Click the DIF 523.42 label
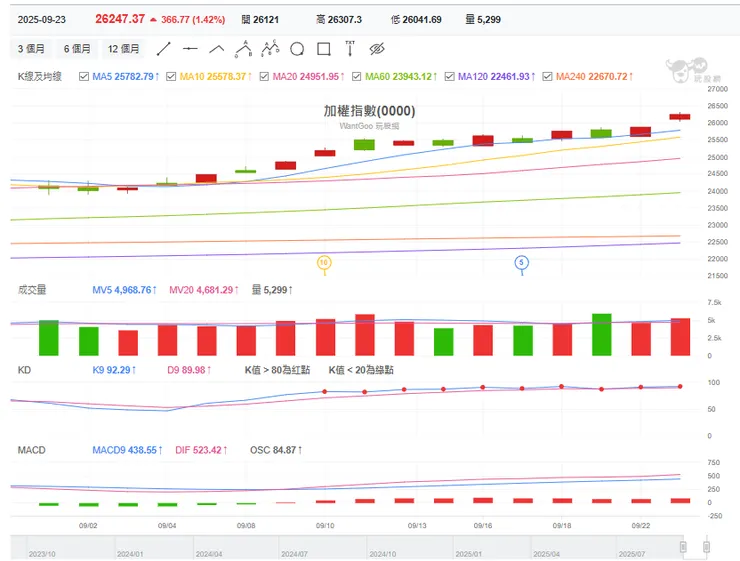740x561 pixels. click(202, 451)
